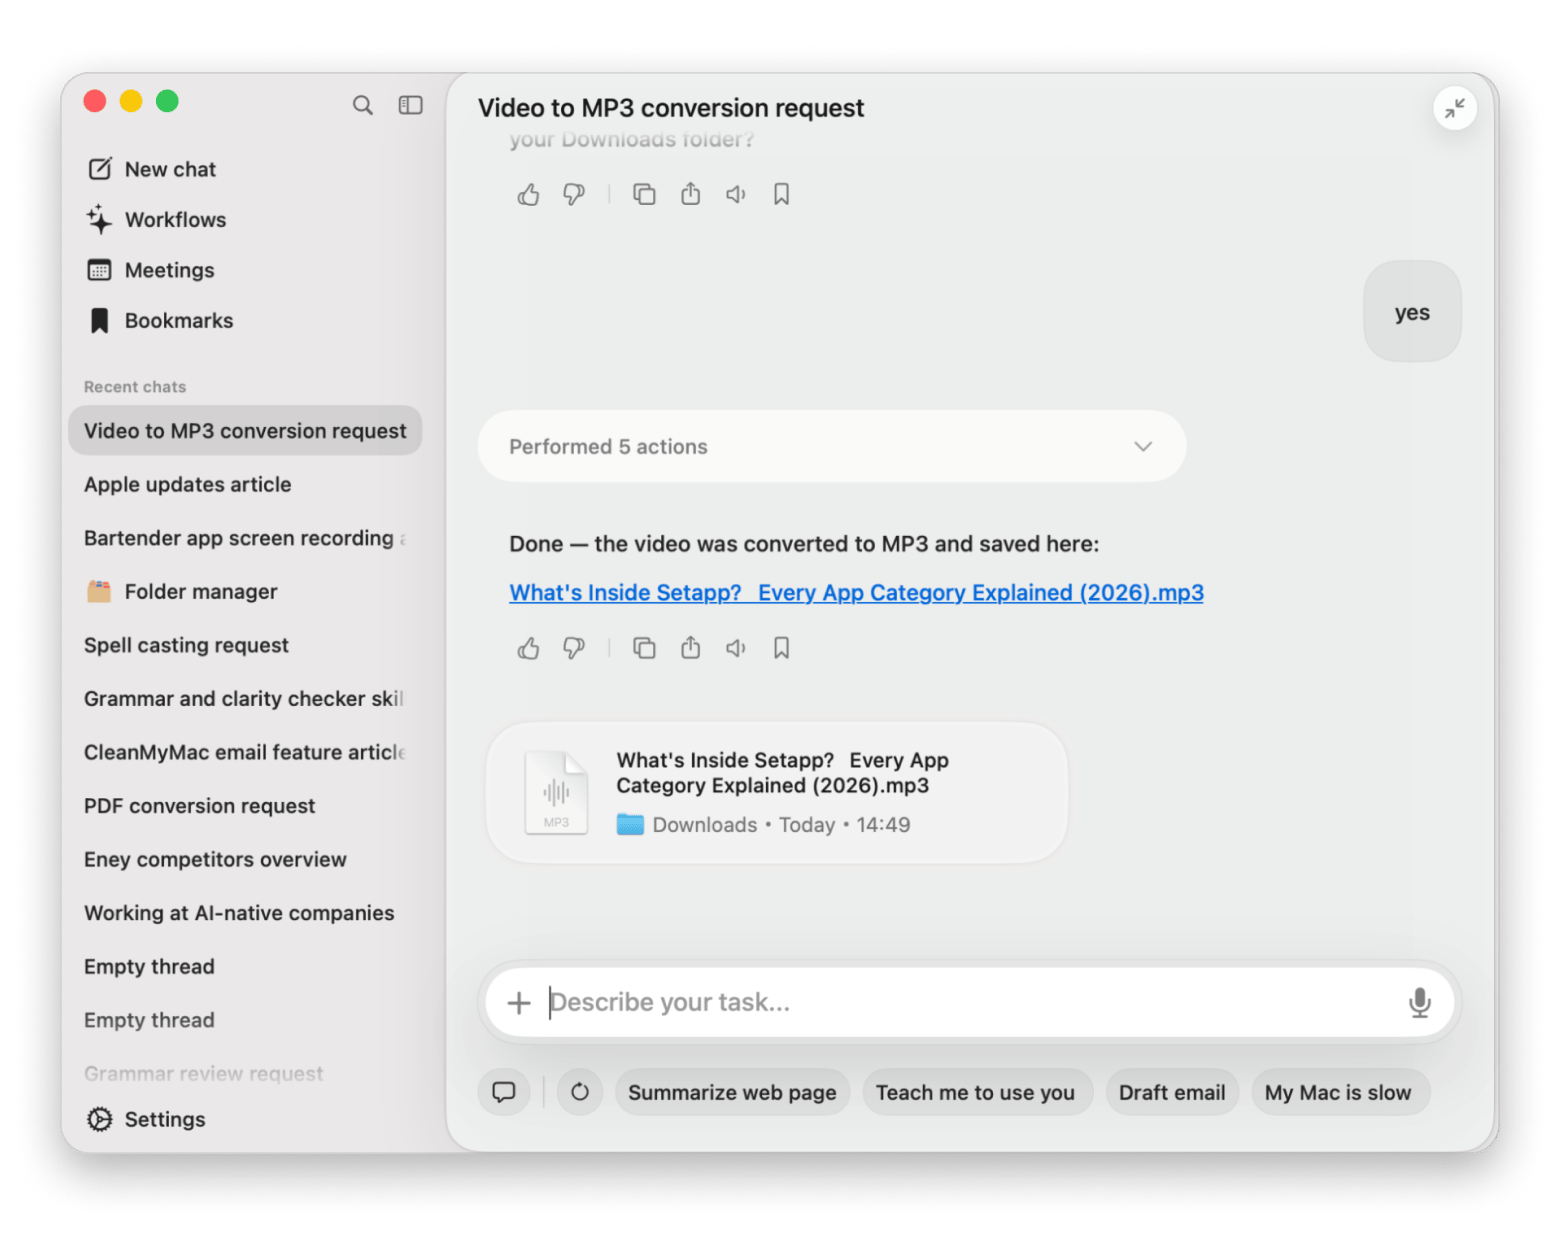Read aloud the upper Downloads folder reply

tap(736, 194)
